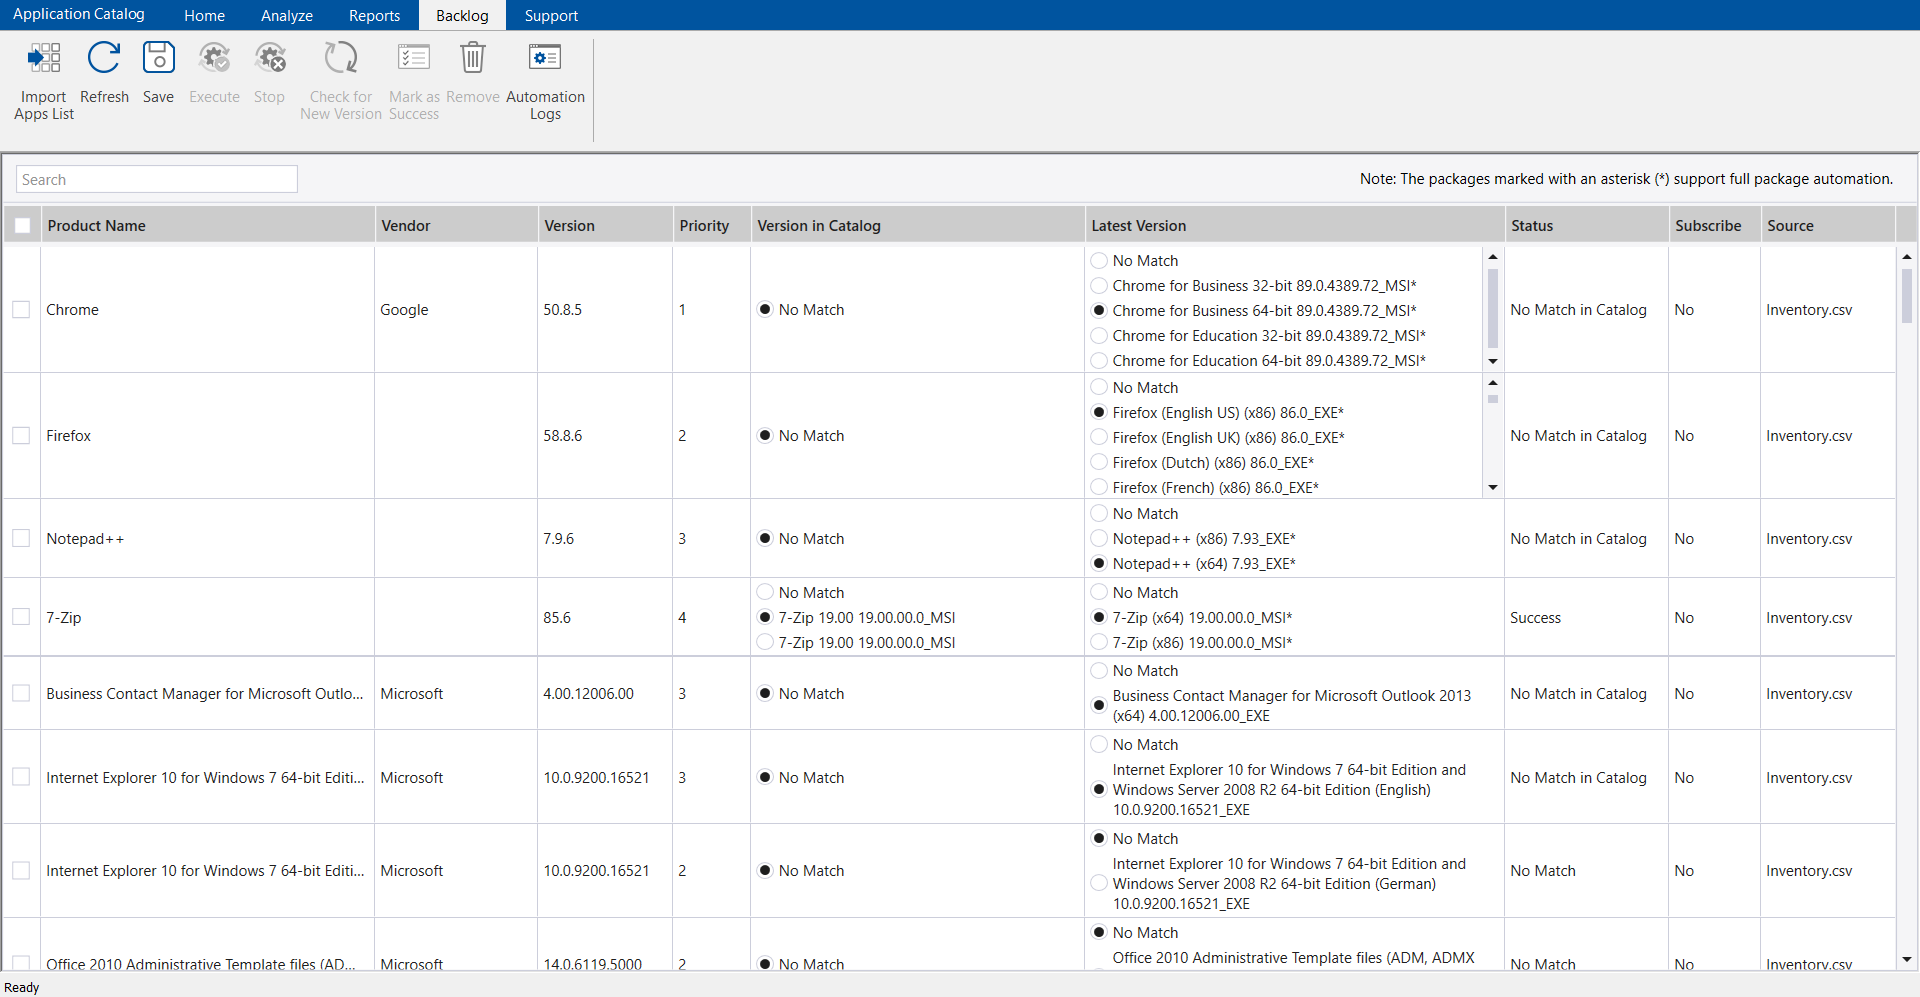This screenshot has width=1920, height=997.
Task: Select Chrome for Education 32-bit radio option
Action: [x=1099, y=336]
